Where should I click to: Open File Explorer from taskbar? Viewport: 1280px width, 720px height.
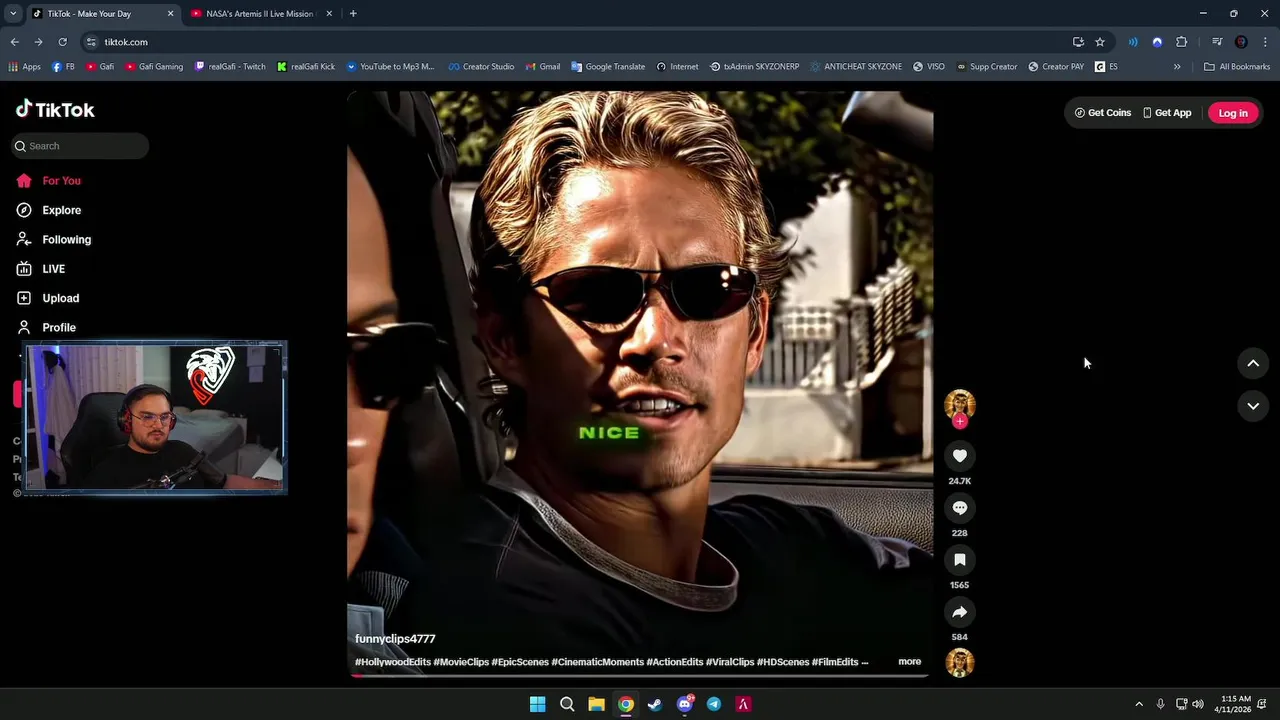pos(596,704)
